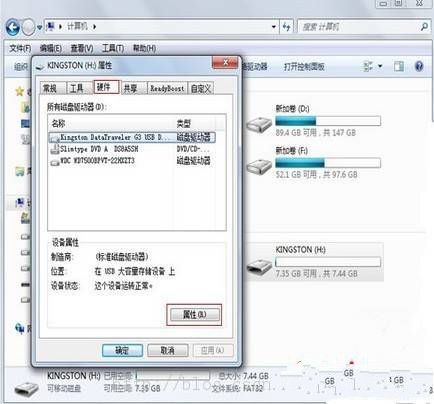Click 打开控制面板 in the Explorer toolbar
This screenshot has height=404, width=434.
[304, 67]
